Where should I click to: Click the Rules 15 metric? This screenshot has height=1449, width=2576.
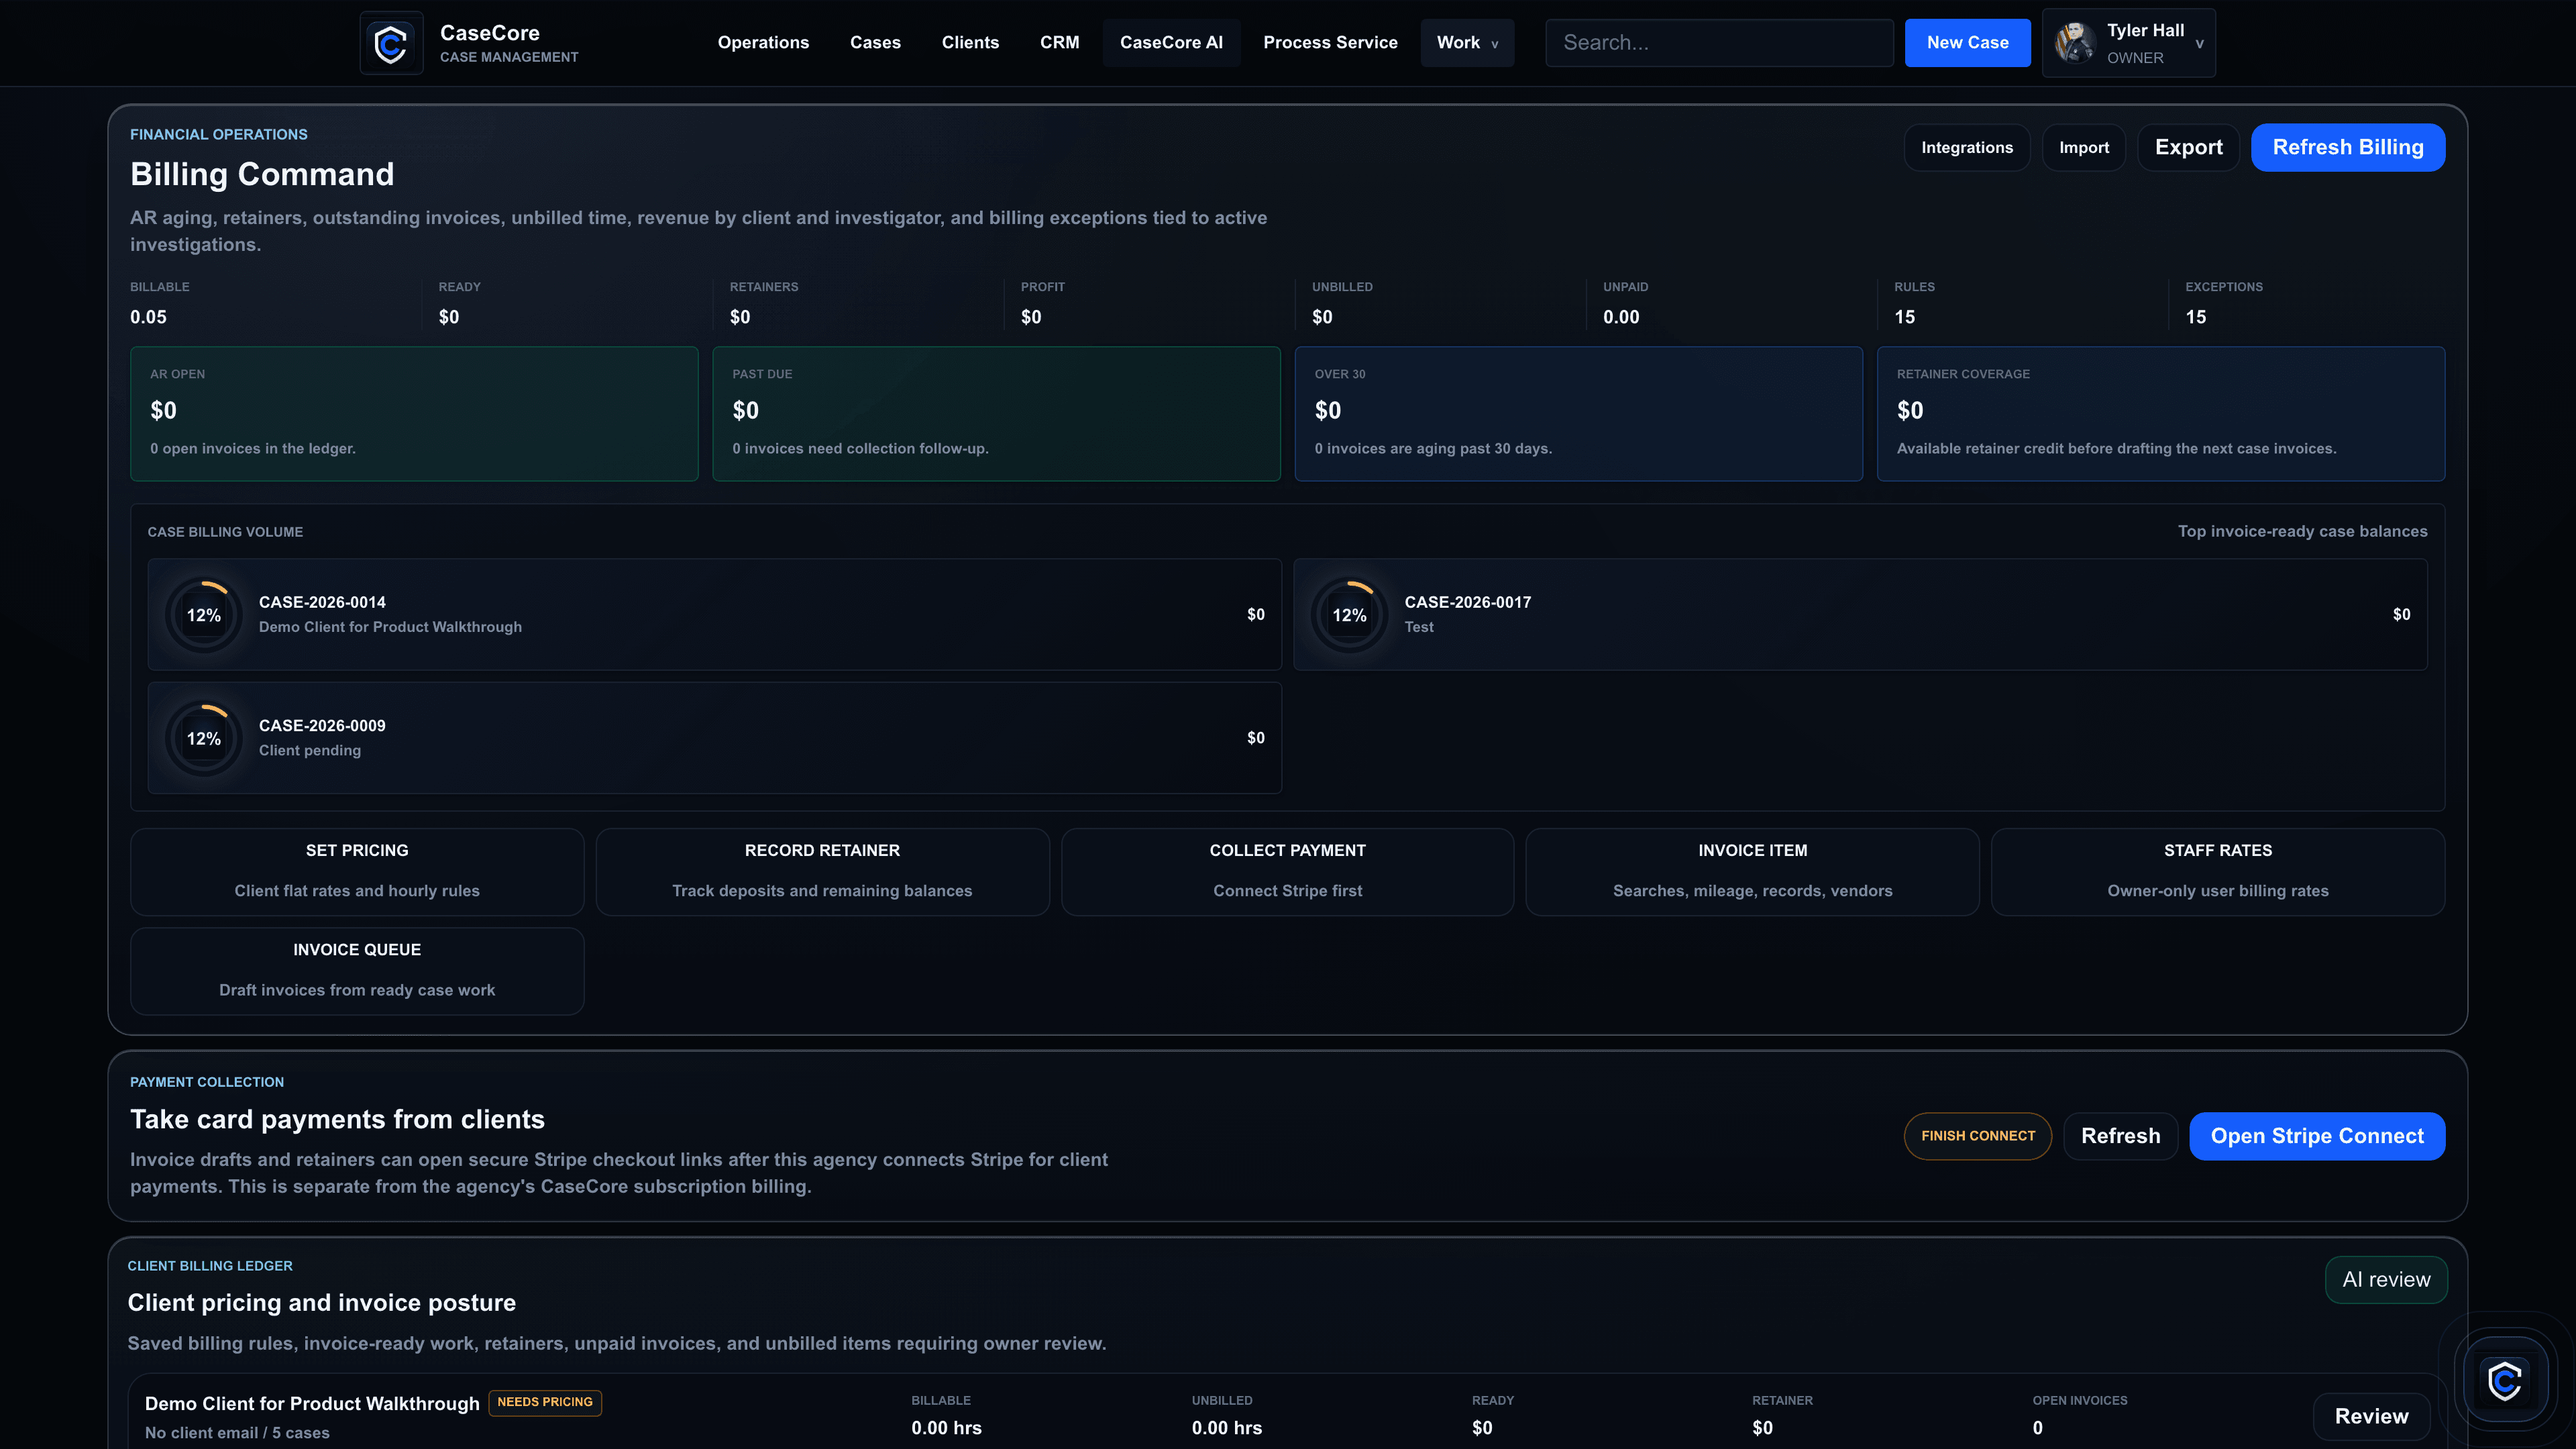click(x=1914, y=303)
